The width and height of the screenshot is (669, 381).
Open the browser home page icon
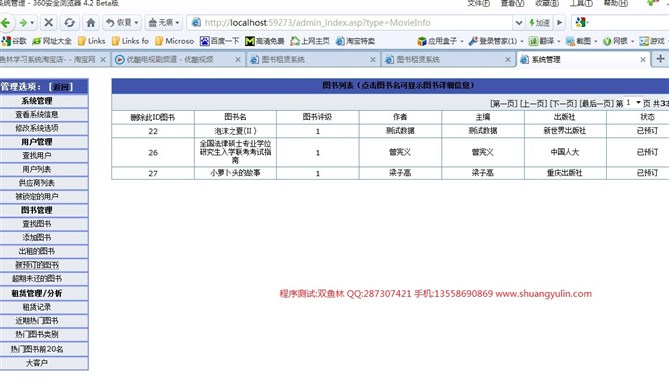click(90, 23)
